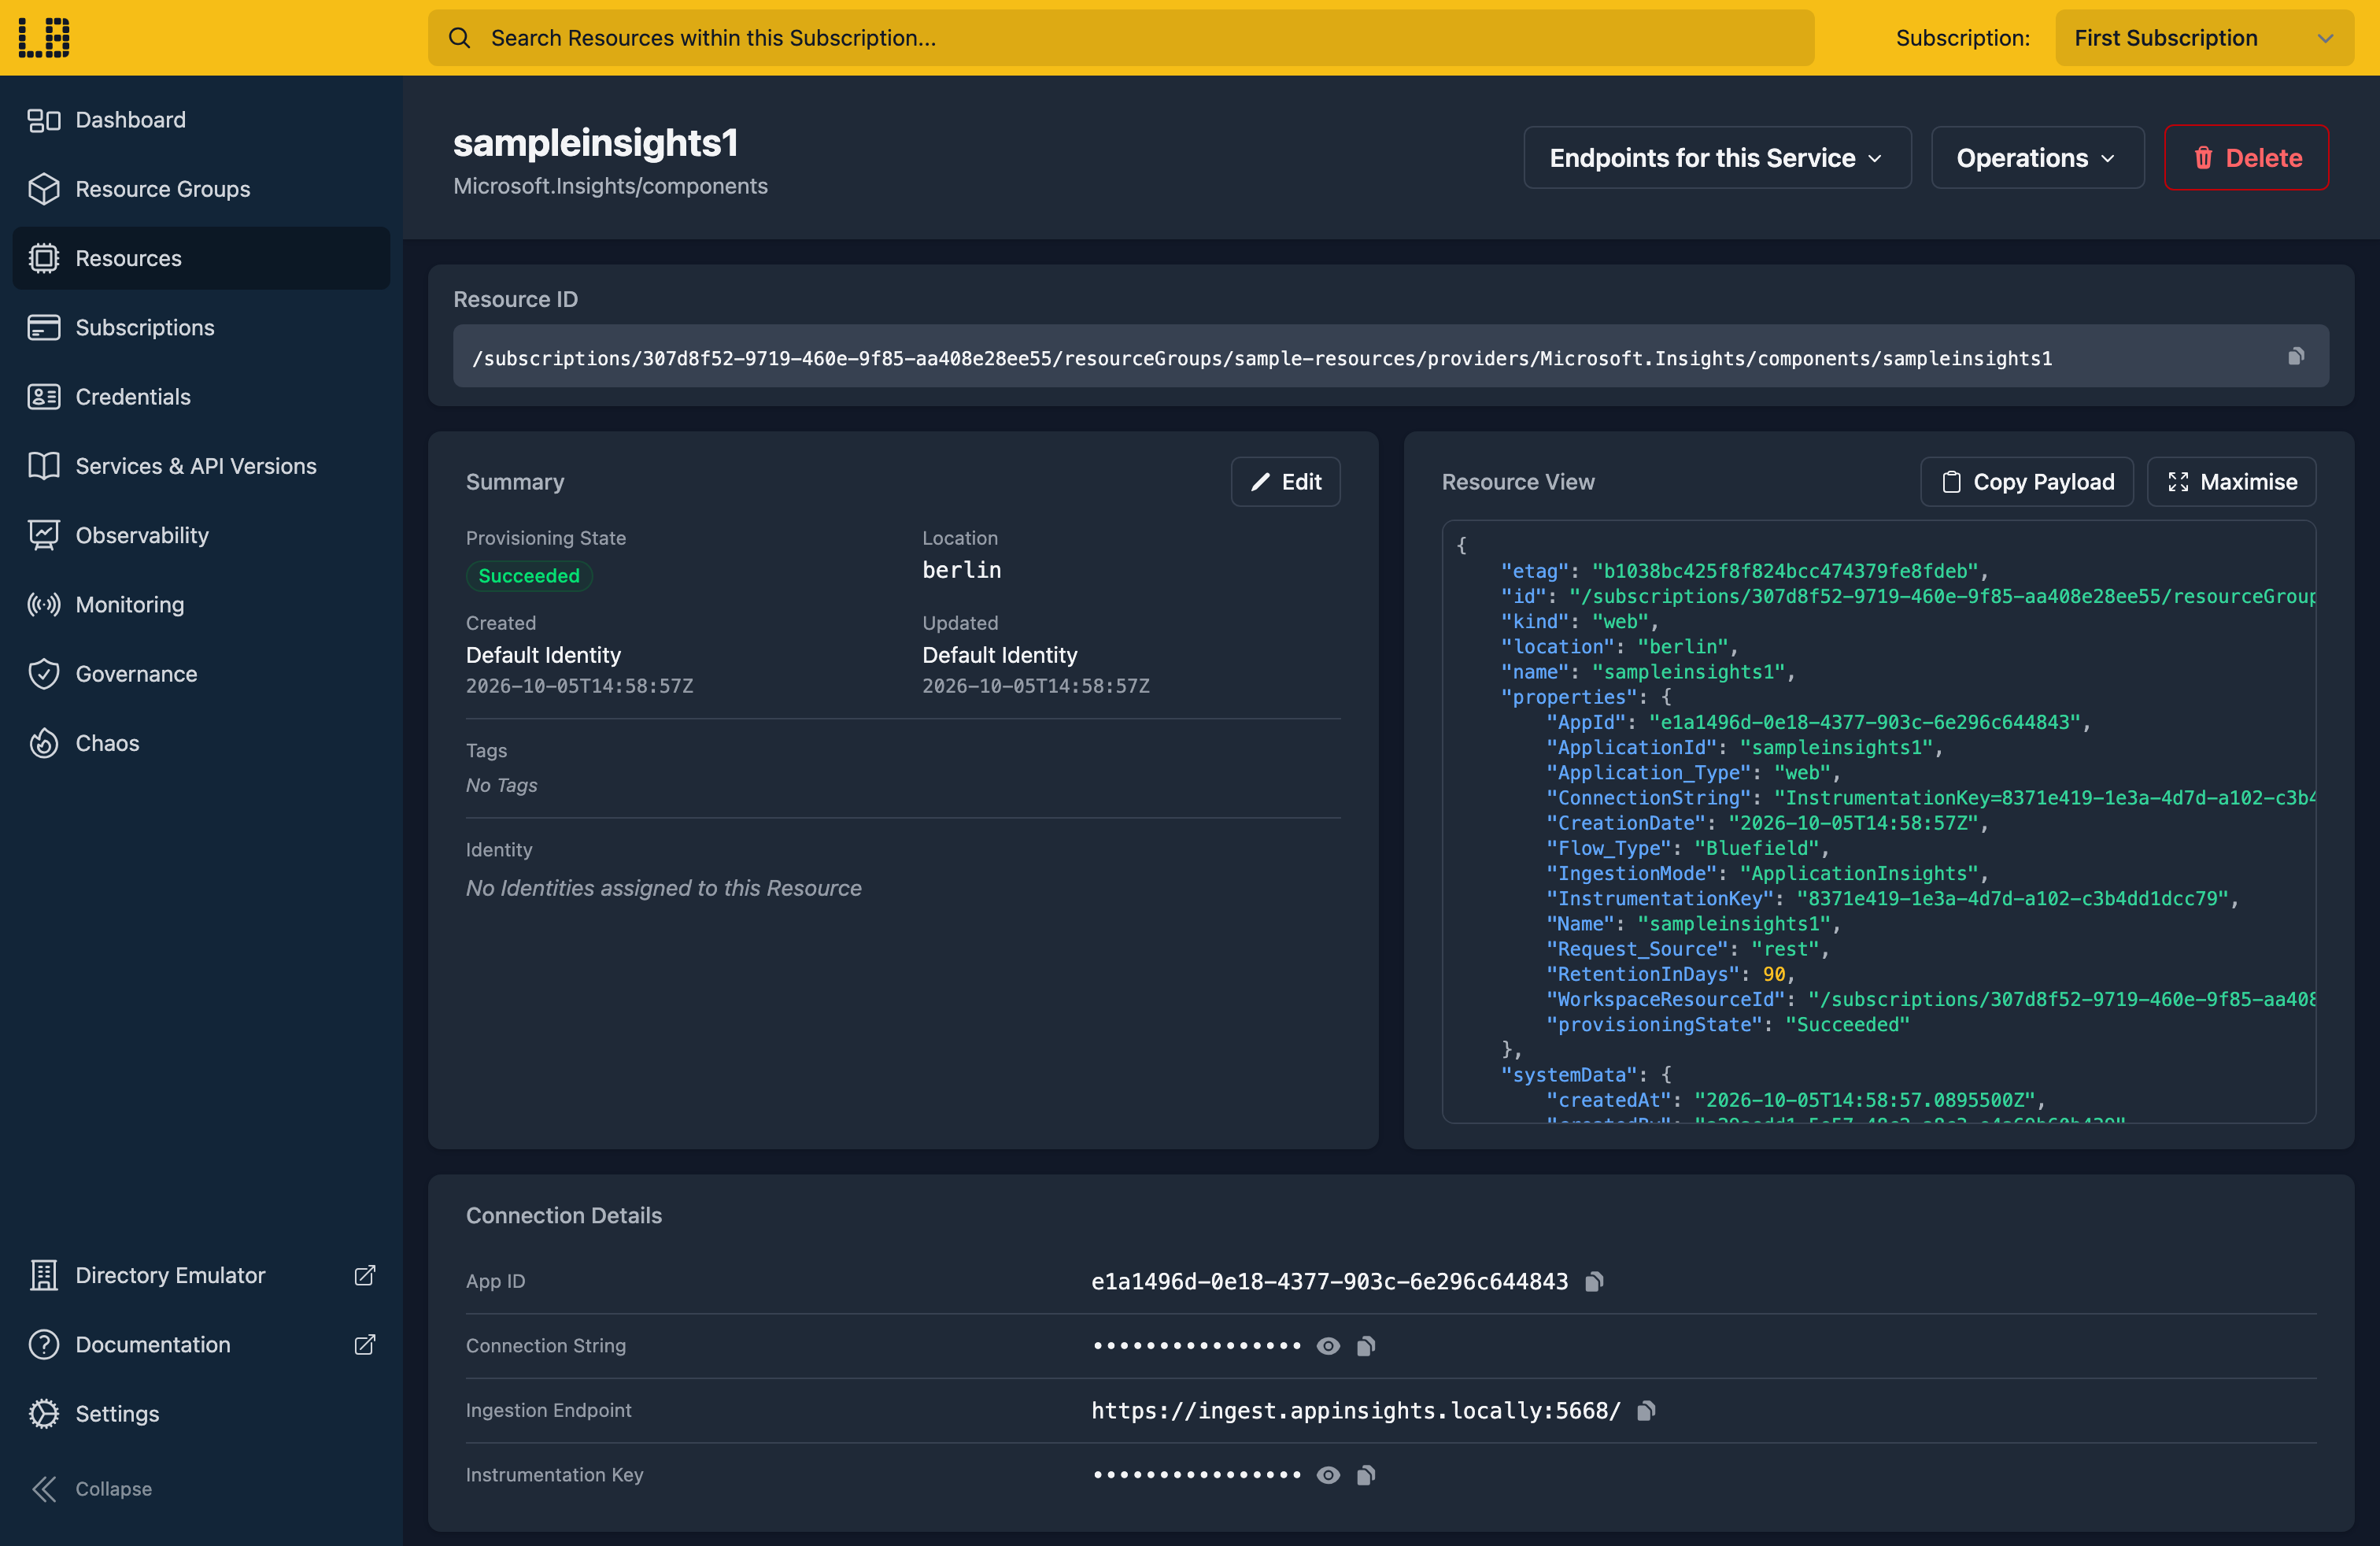Image resolution: width=2380 pixels, height=1546 pixels.
Task: Open the First Subscription dropdown
Action: [2204, 38]
